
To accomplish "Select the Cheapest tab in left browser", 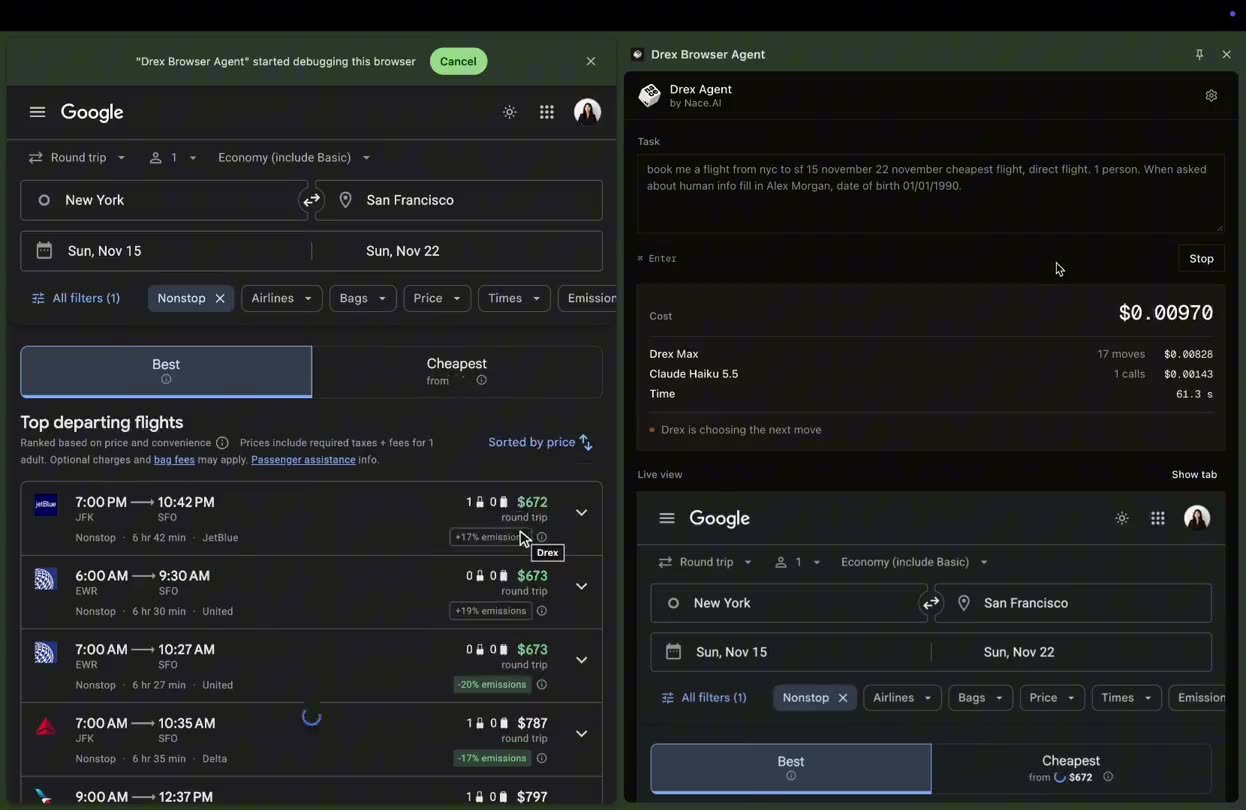I will pos(457,371).
